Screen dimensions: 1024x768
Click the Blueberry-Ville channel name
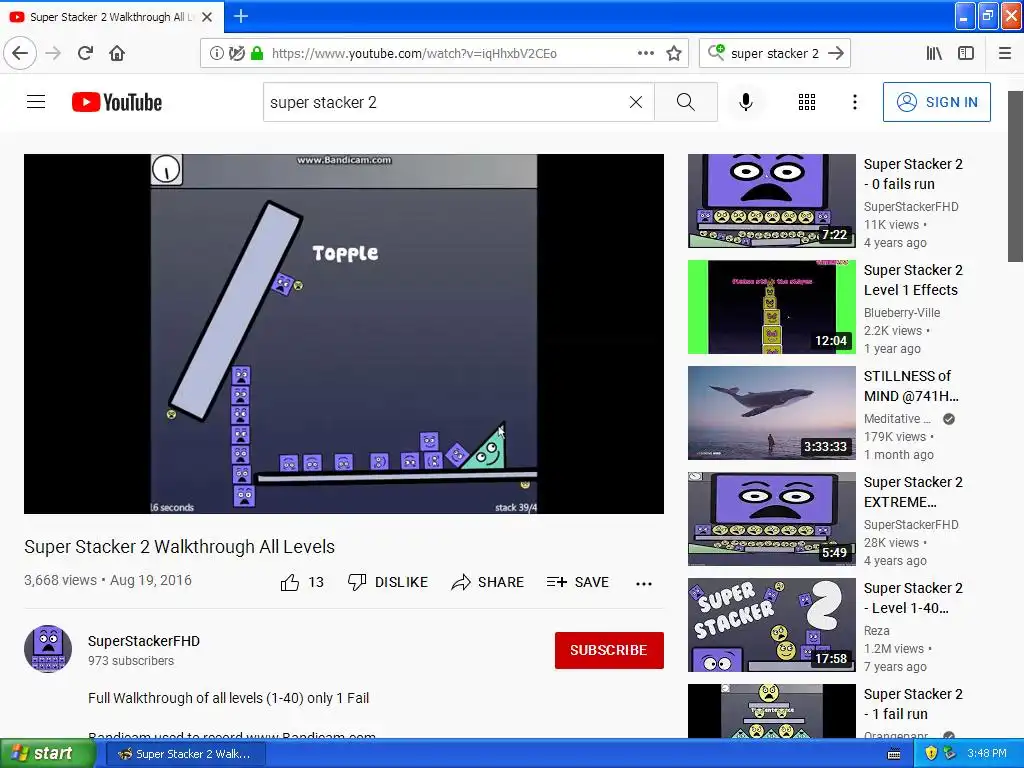pos(902,312)
